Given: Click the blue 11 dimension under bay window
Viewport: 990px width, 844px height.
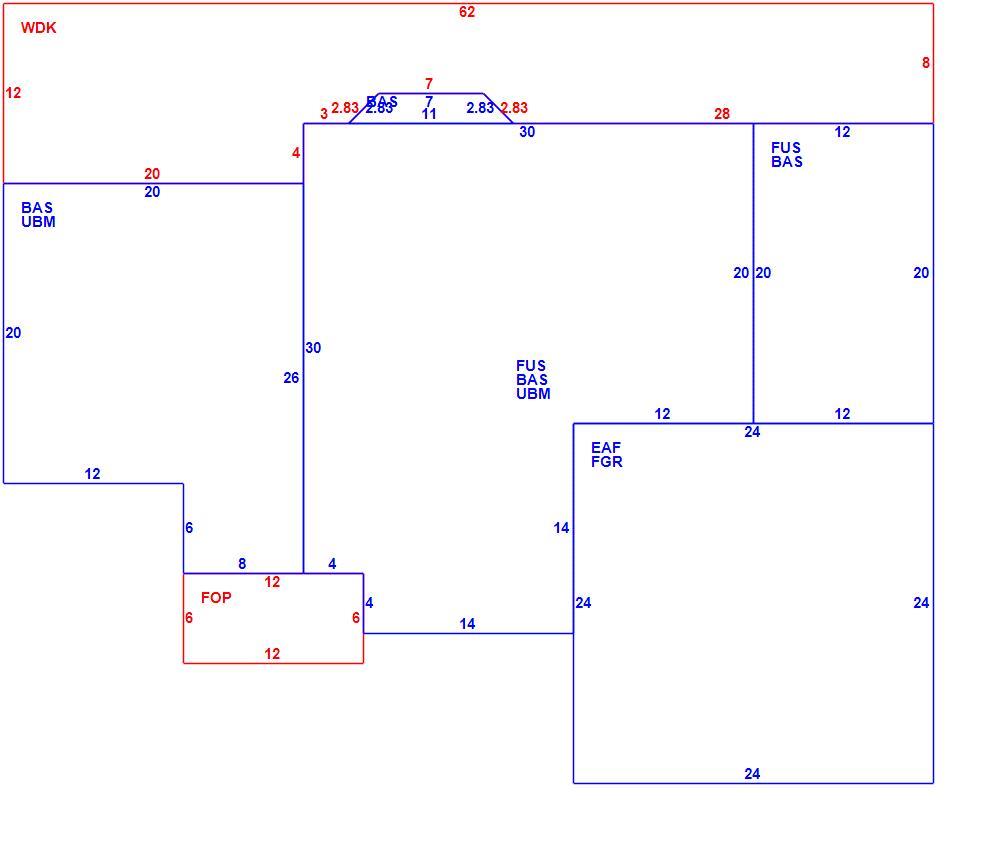Looking at the screenshot, I should point(429,114).
